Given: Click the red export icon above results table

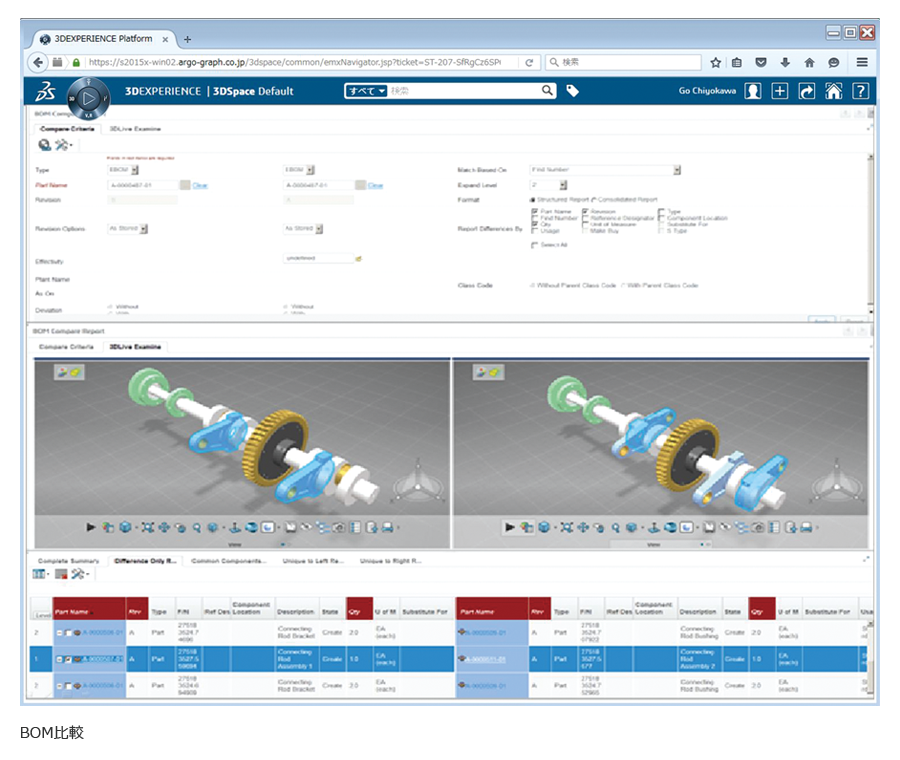Looking at the screenshot, I should click(x=61, y=574).
